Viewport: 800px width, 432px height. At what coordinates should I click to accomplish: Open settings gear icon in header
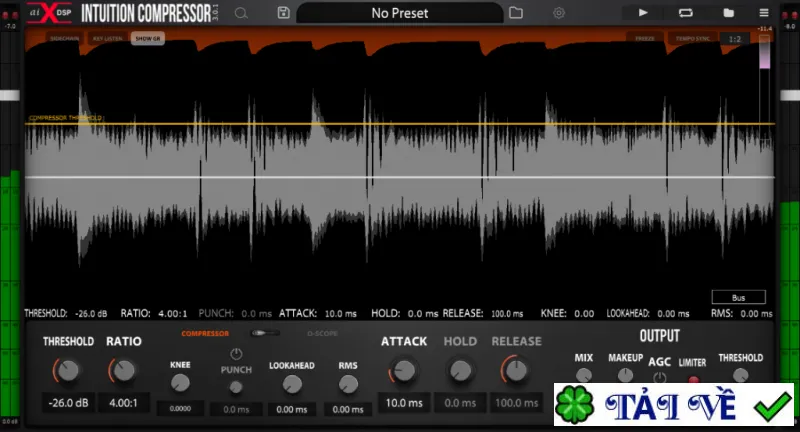pos(559,13)
